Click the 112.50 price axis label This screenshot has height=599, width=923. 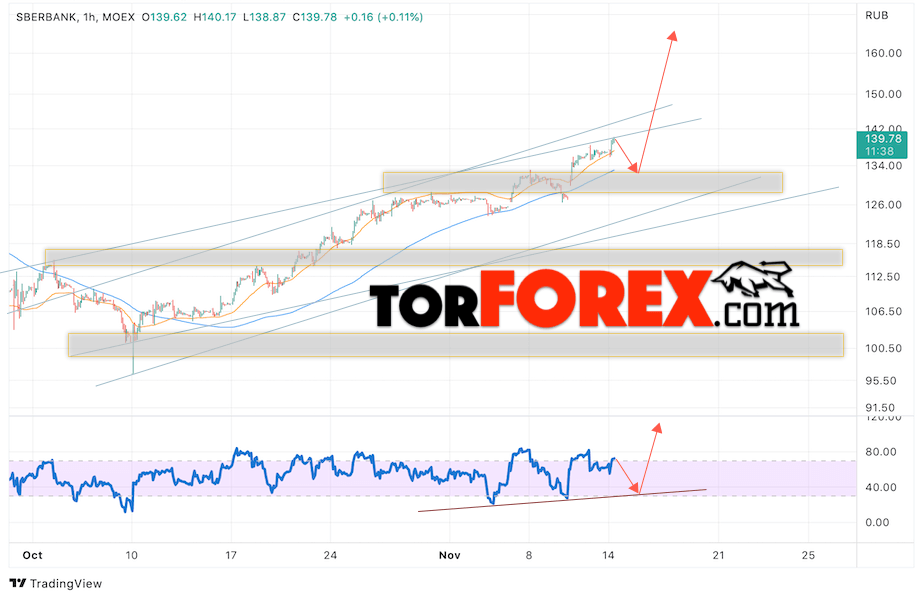(x=883, y=277)
